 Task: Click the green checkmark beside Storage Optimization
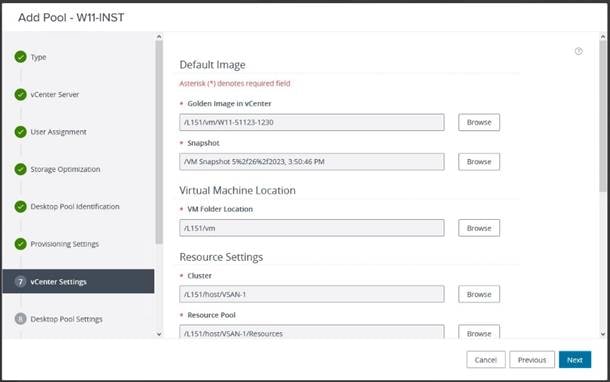(x=21, y=169)
